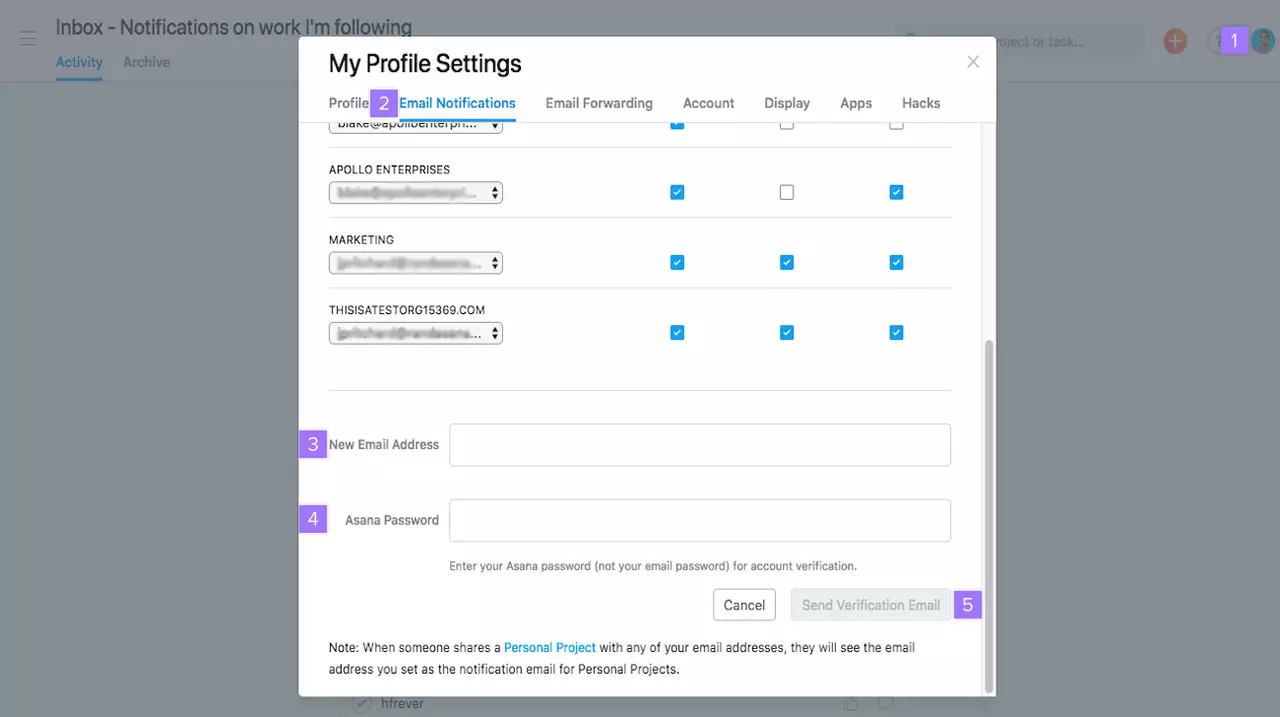The image size is (1280, 717).
Task: Expand the Marketing email dropdown
Action: tap(416, 263)
